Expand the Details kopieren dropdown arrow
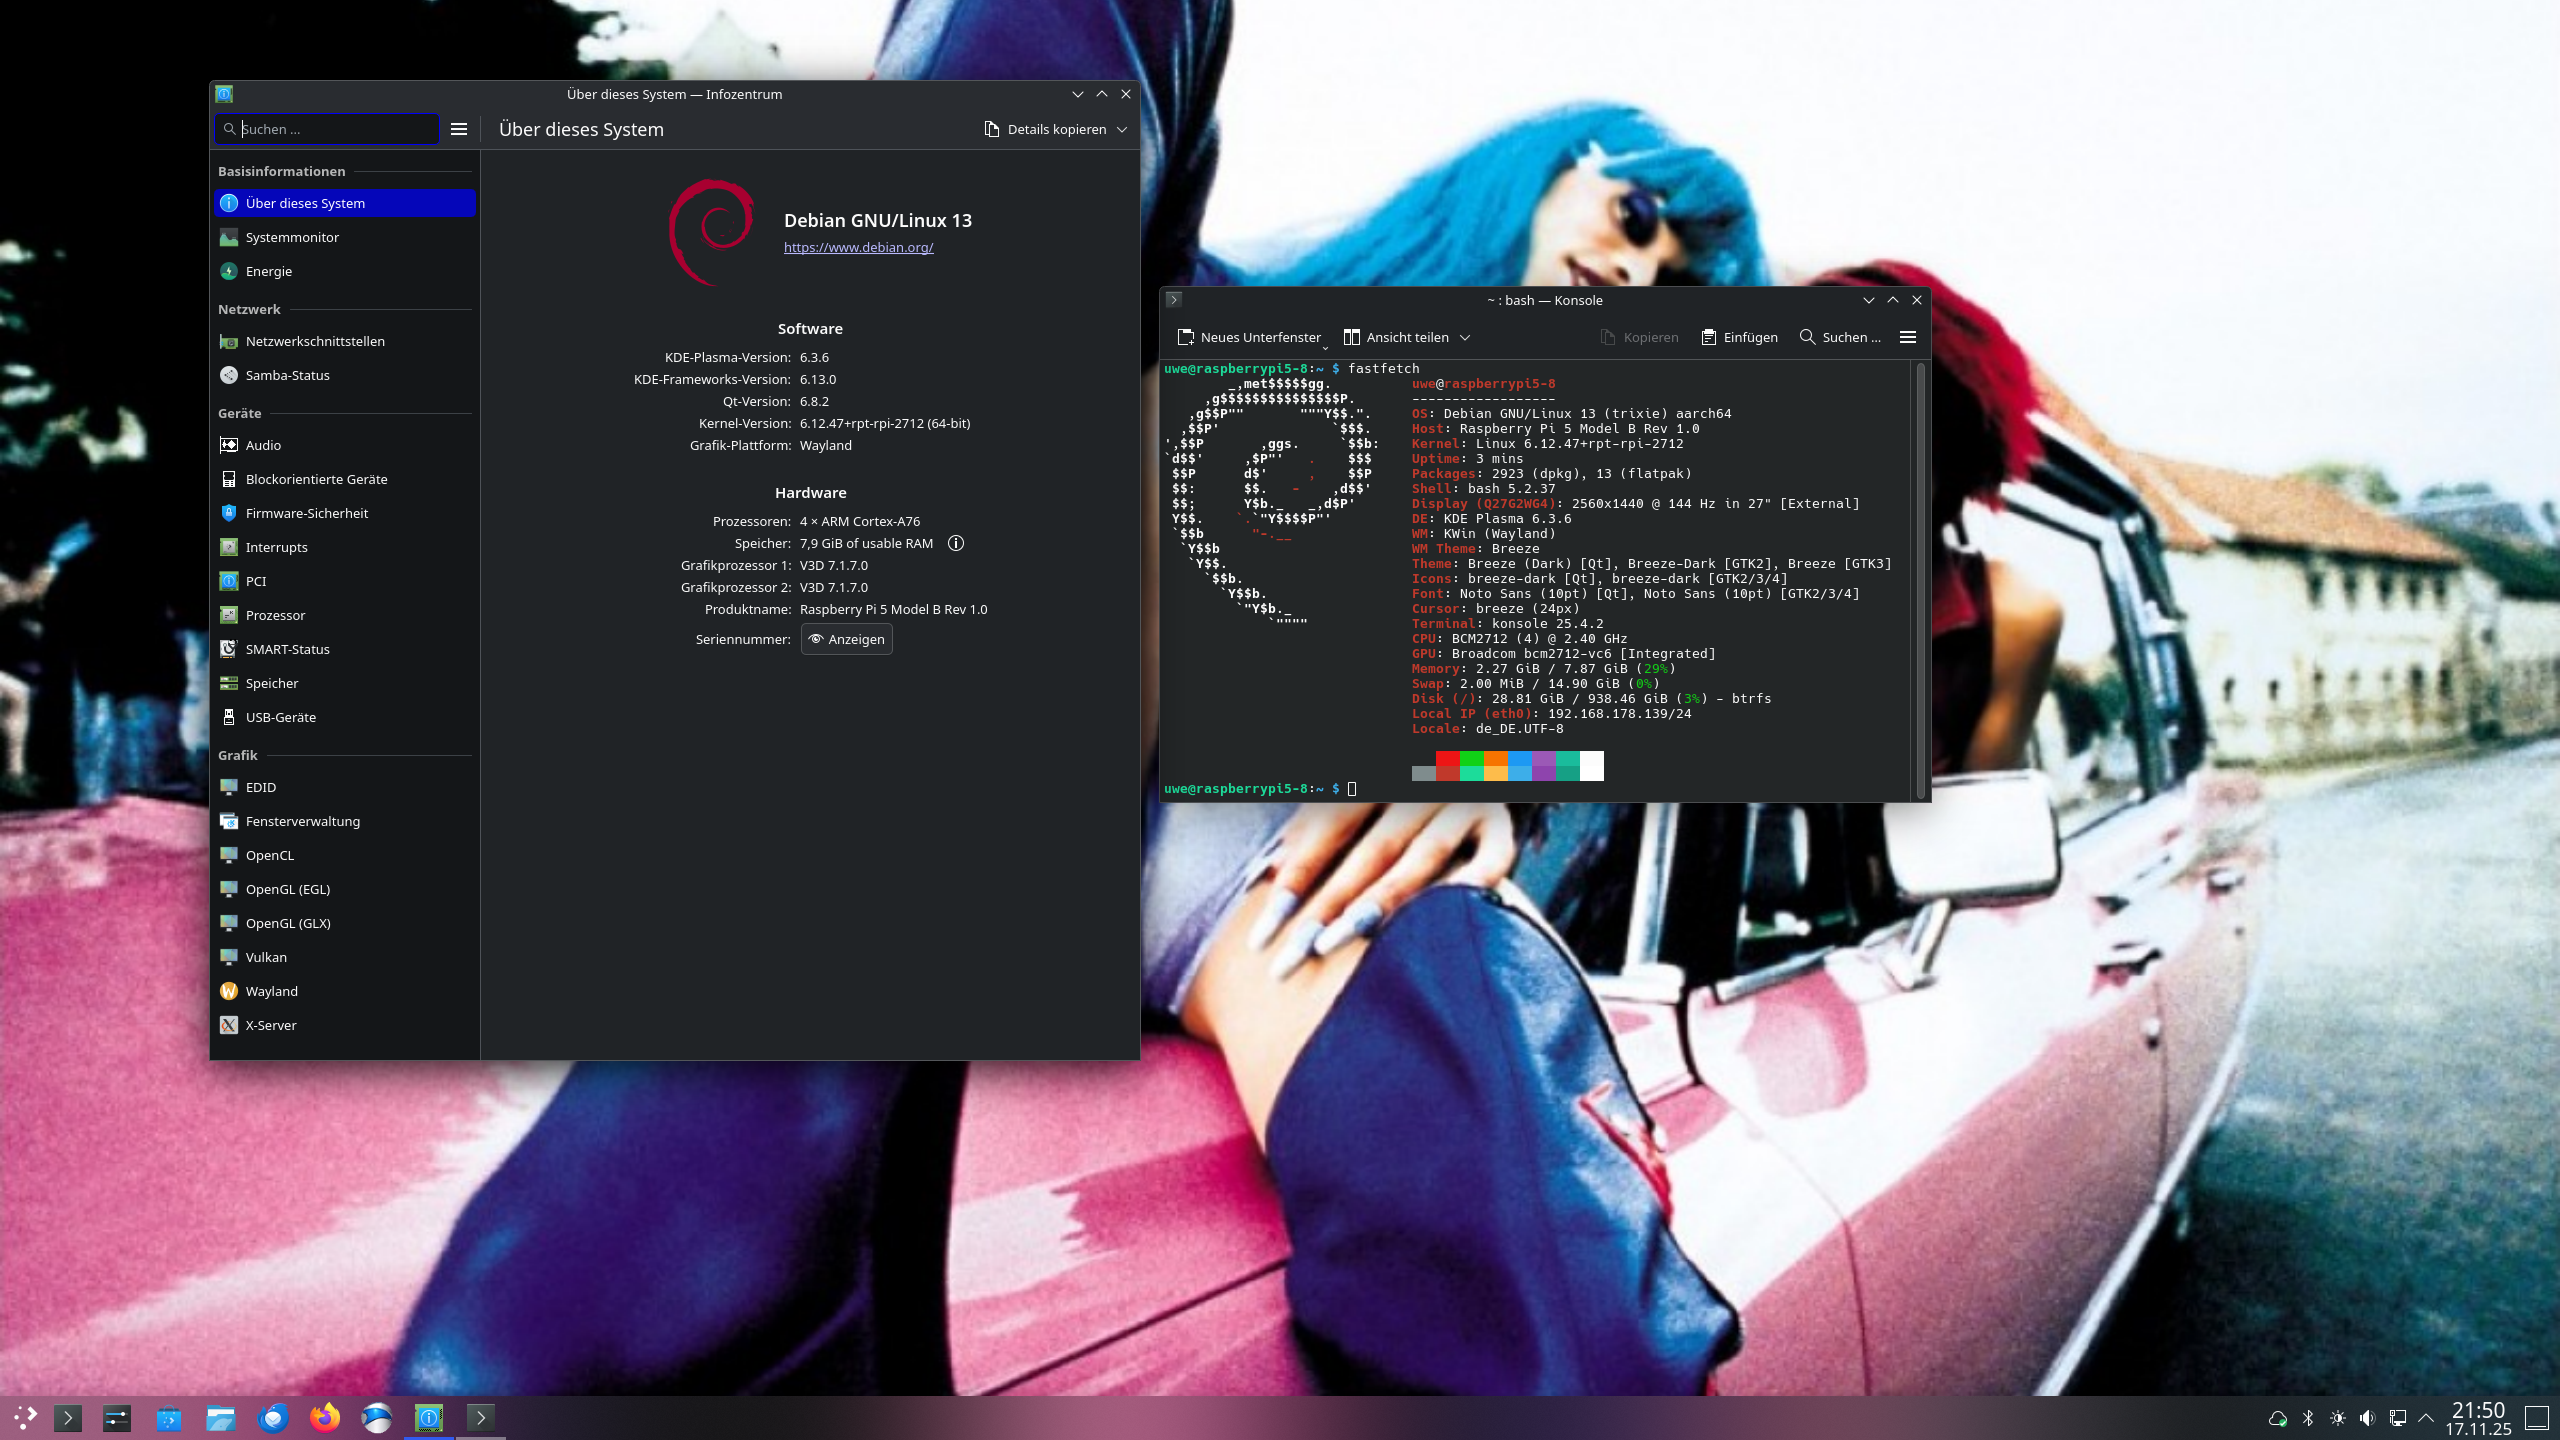 [x=1122, y=129]
